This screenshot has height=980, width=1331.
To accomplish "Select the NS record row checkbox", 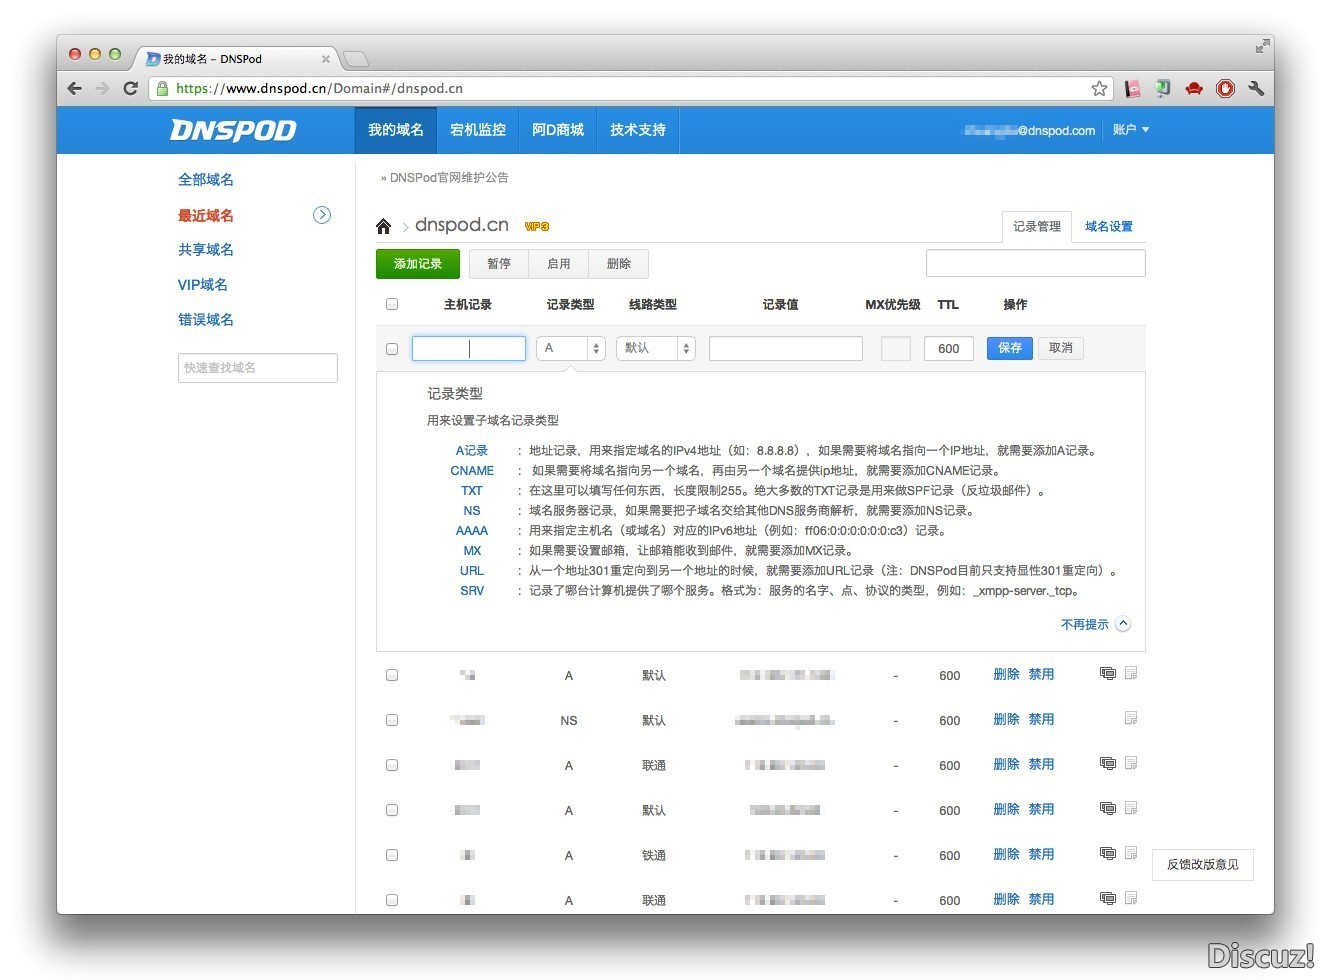I will click(x=392, y=720).
